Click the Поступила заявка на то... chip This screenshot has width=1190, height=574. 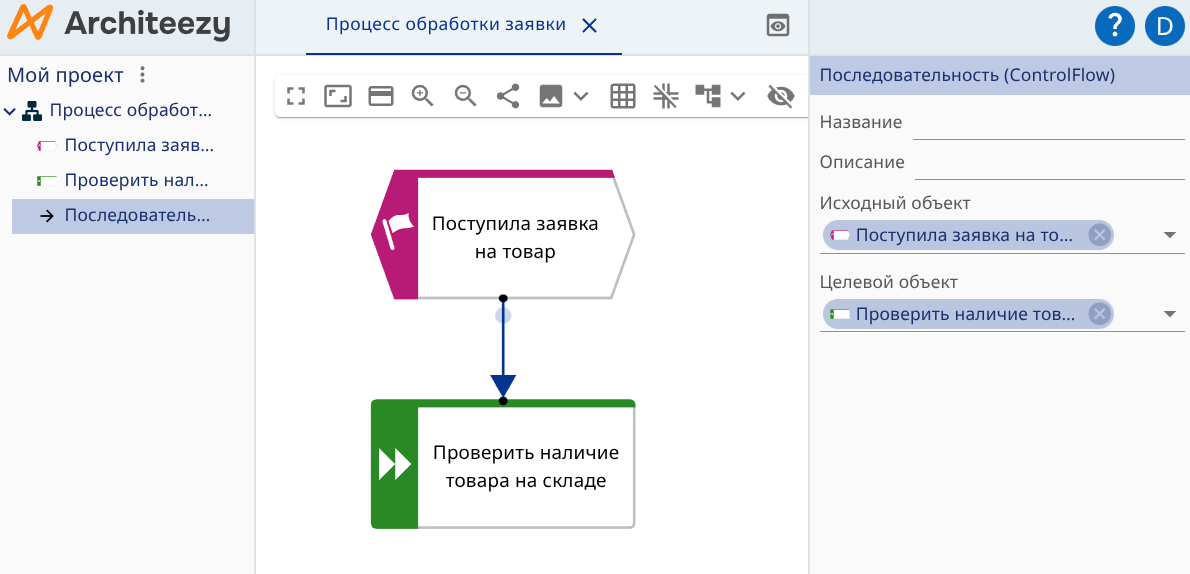(x=968, y=235)
